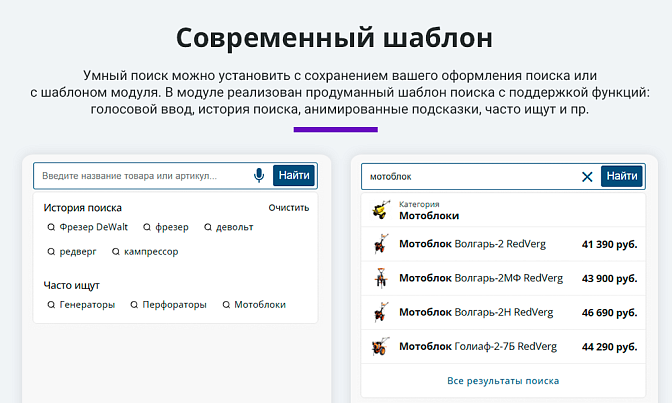Click the Современный шаблон page title
This screenshot has width=672, height=403.
(x=334, y=38)
